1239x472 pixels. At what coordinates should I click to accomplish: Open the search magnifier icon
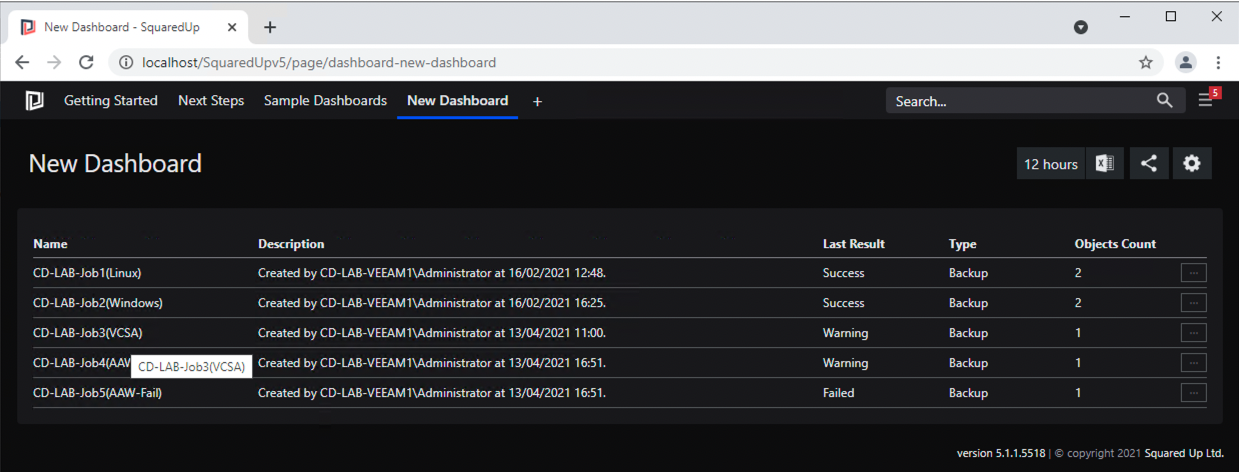(x=1164, y=100)
